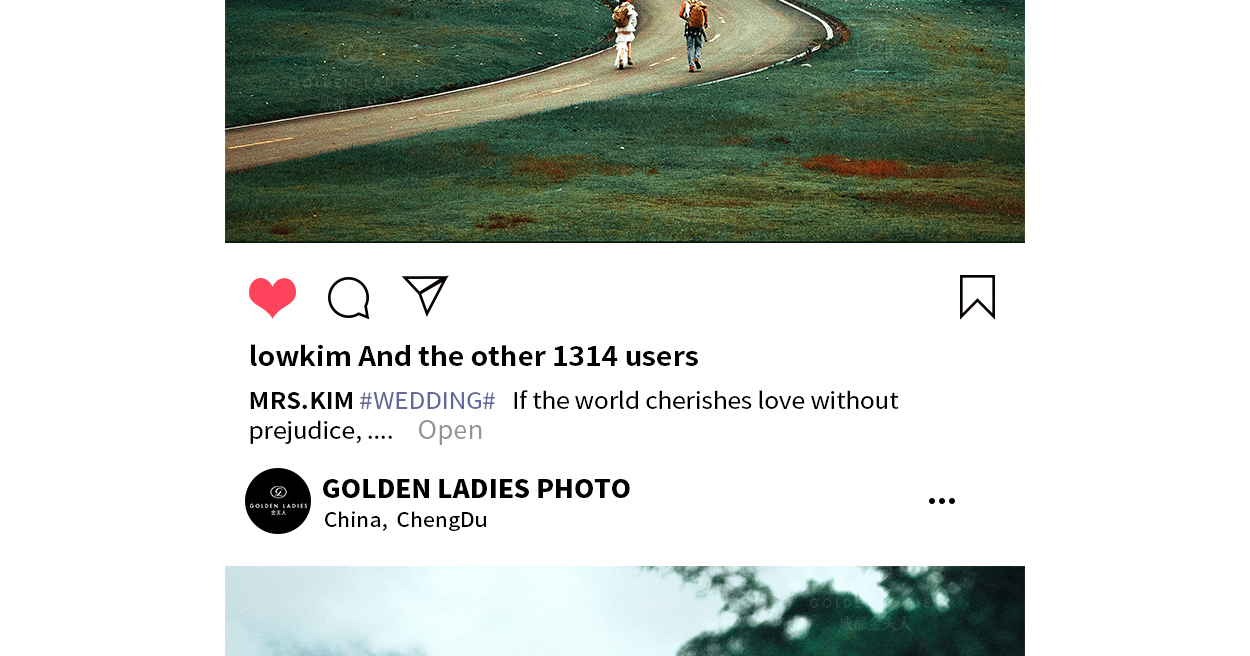This screenshot has height=656, width=1250.
Task: Click the Golden Ladies round avatar
Action: (x=278, y=501)
